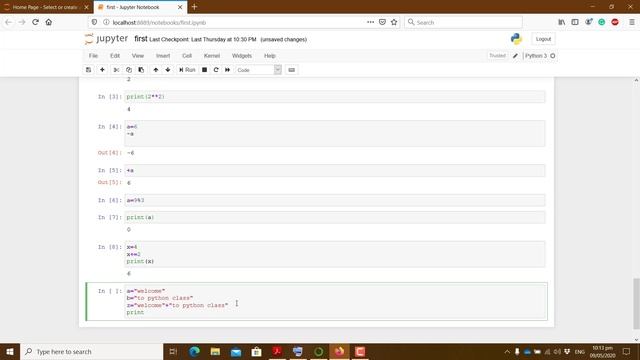Save notebook with the save and checkpoint icon

89,70
